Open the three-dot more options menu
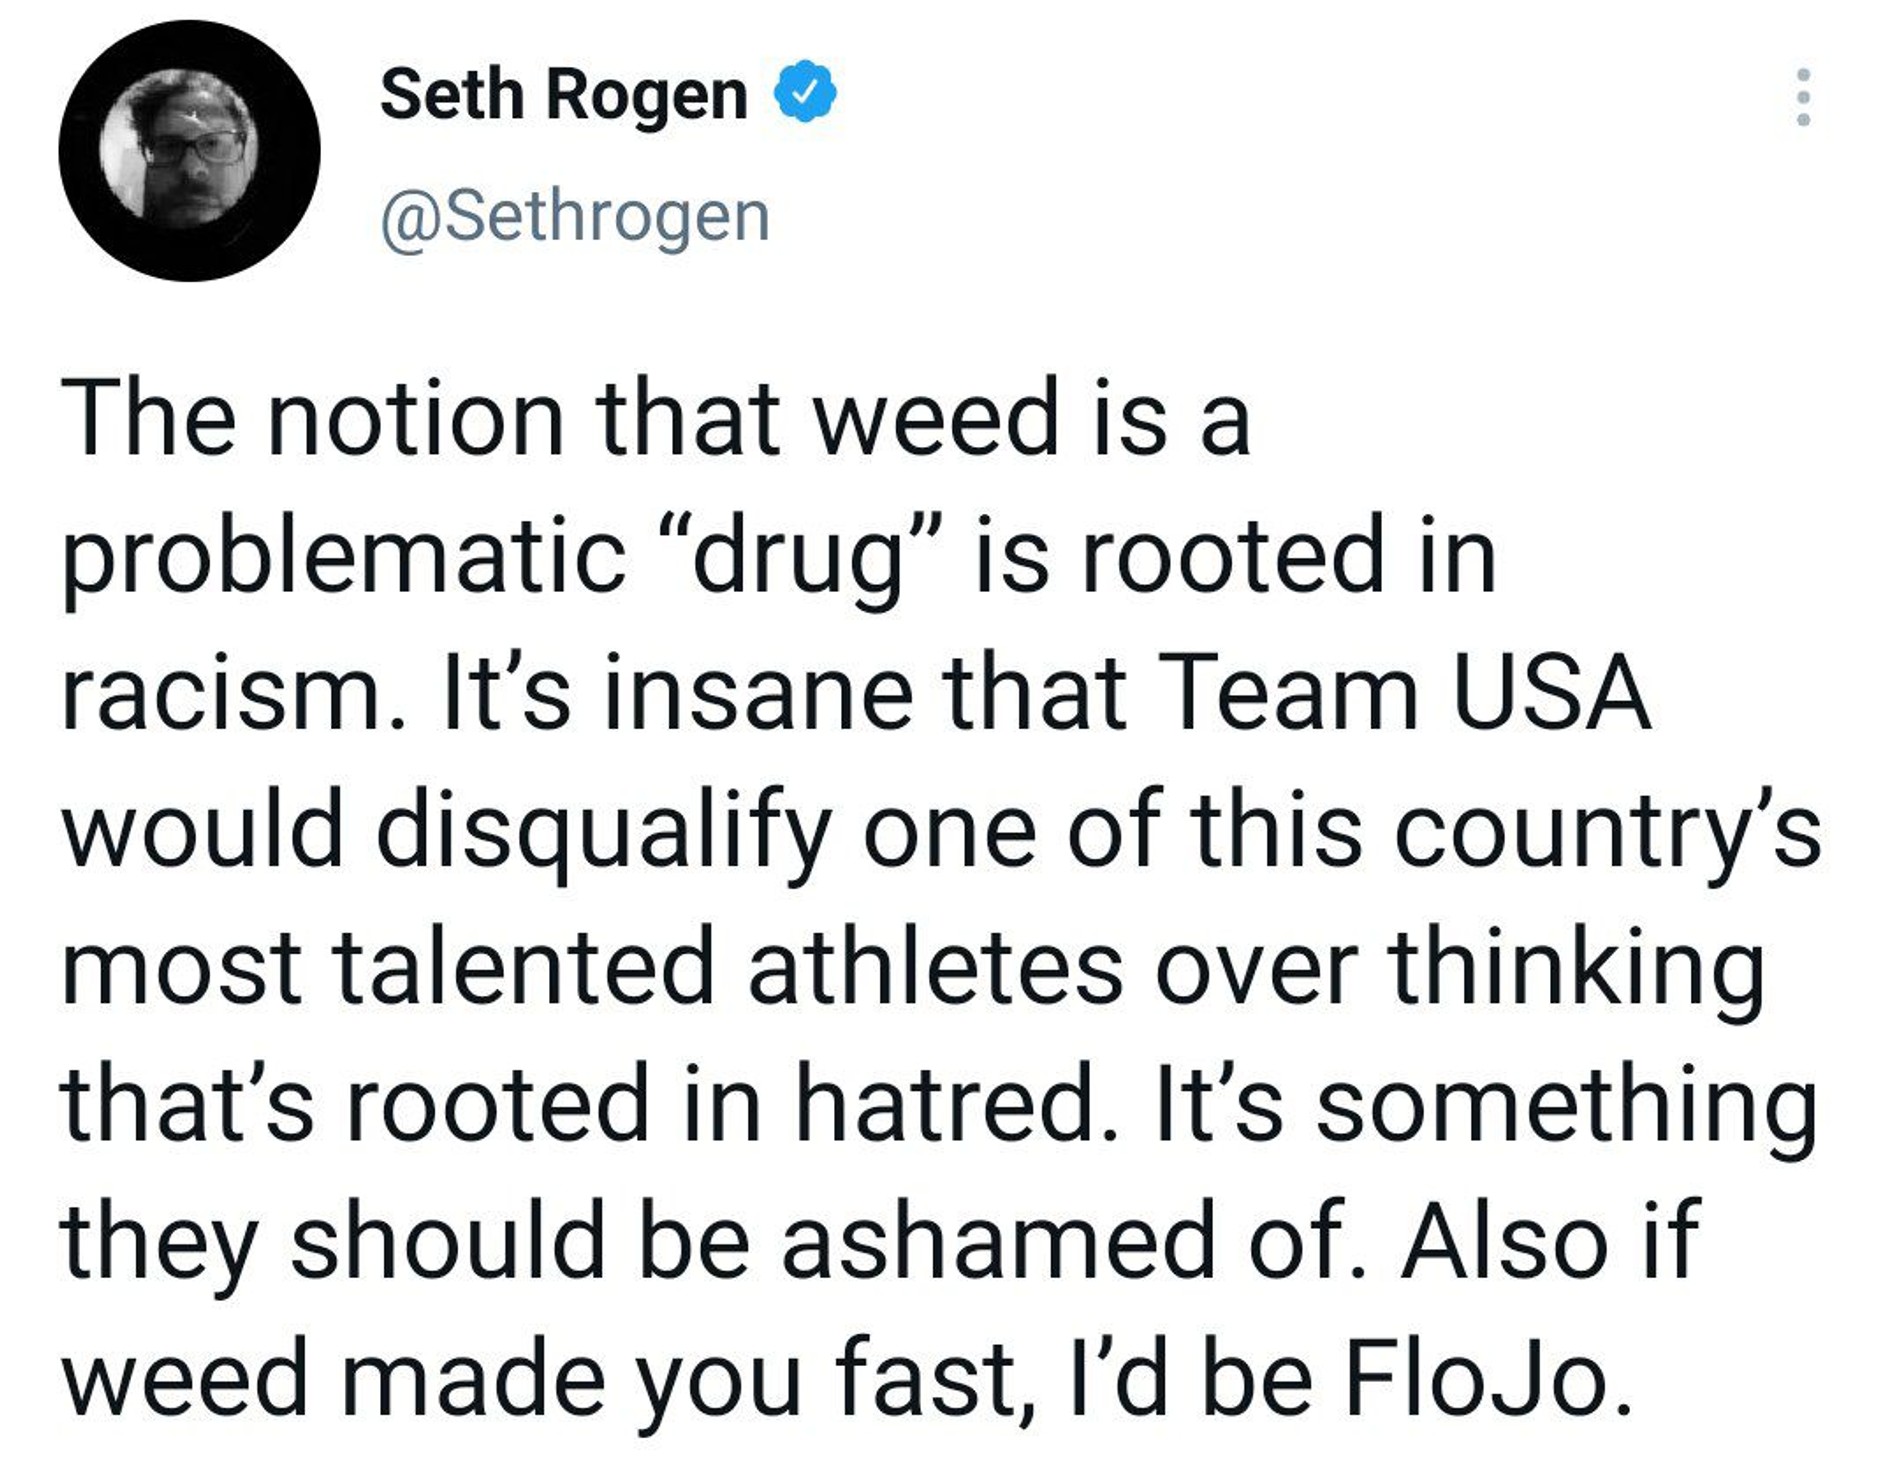Viewport: 1900px width, 1467px height. 1803,97
